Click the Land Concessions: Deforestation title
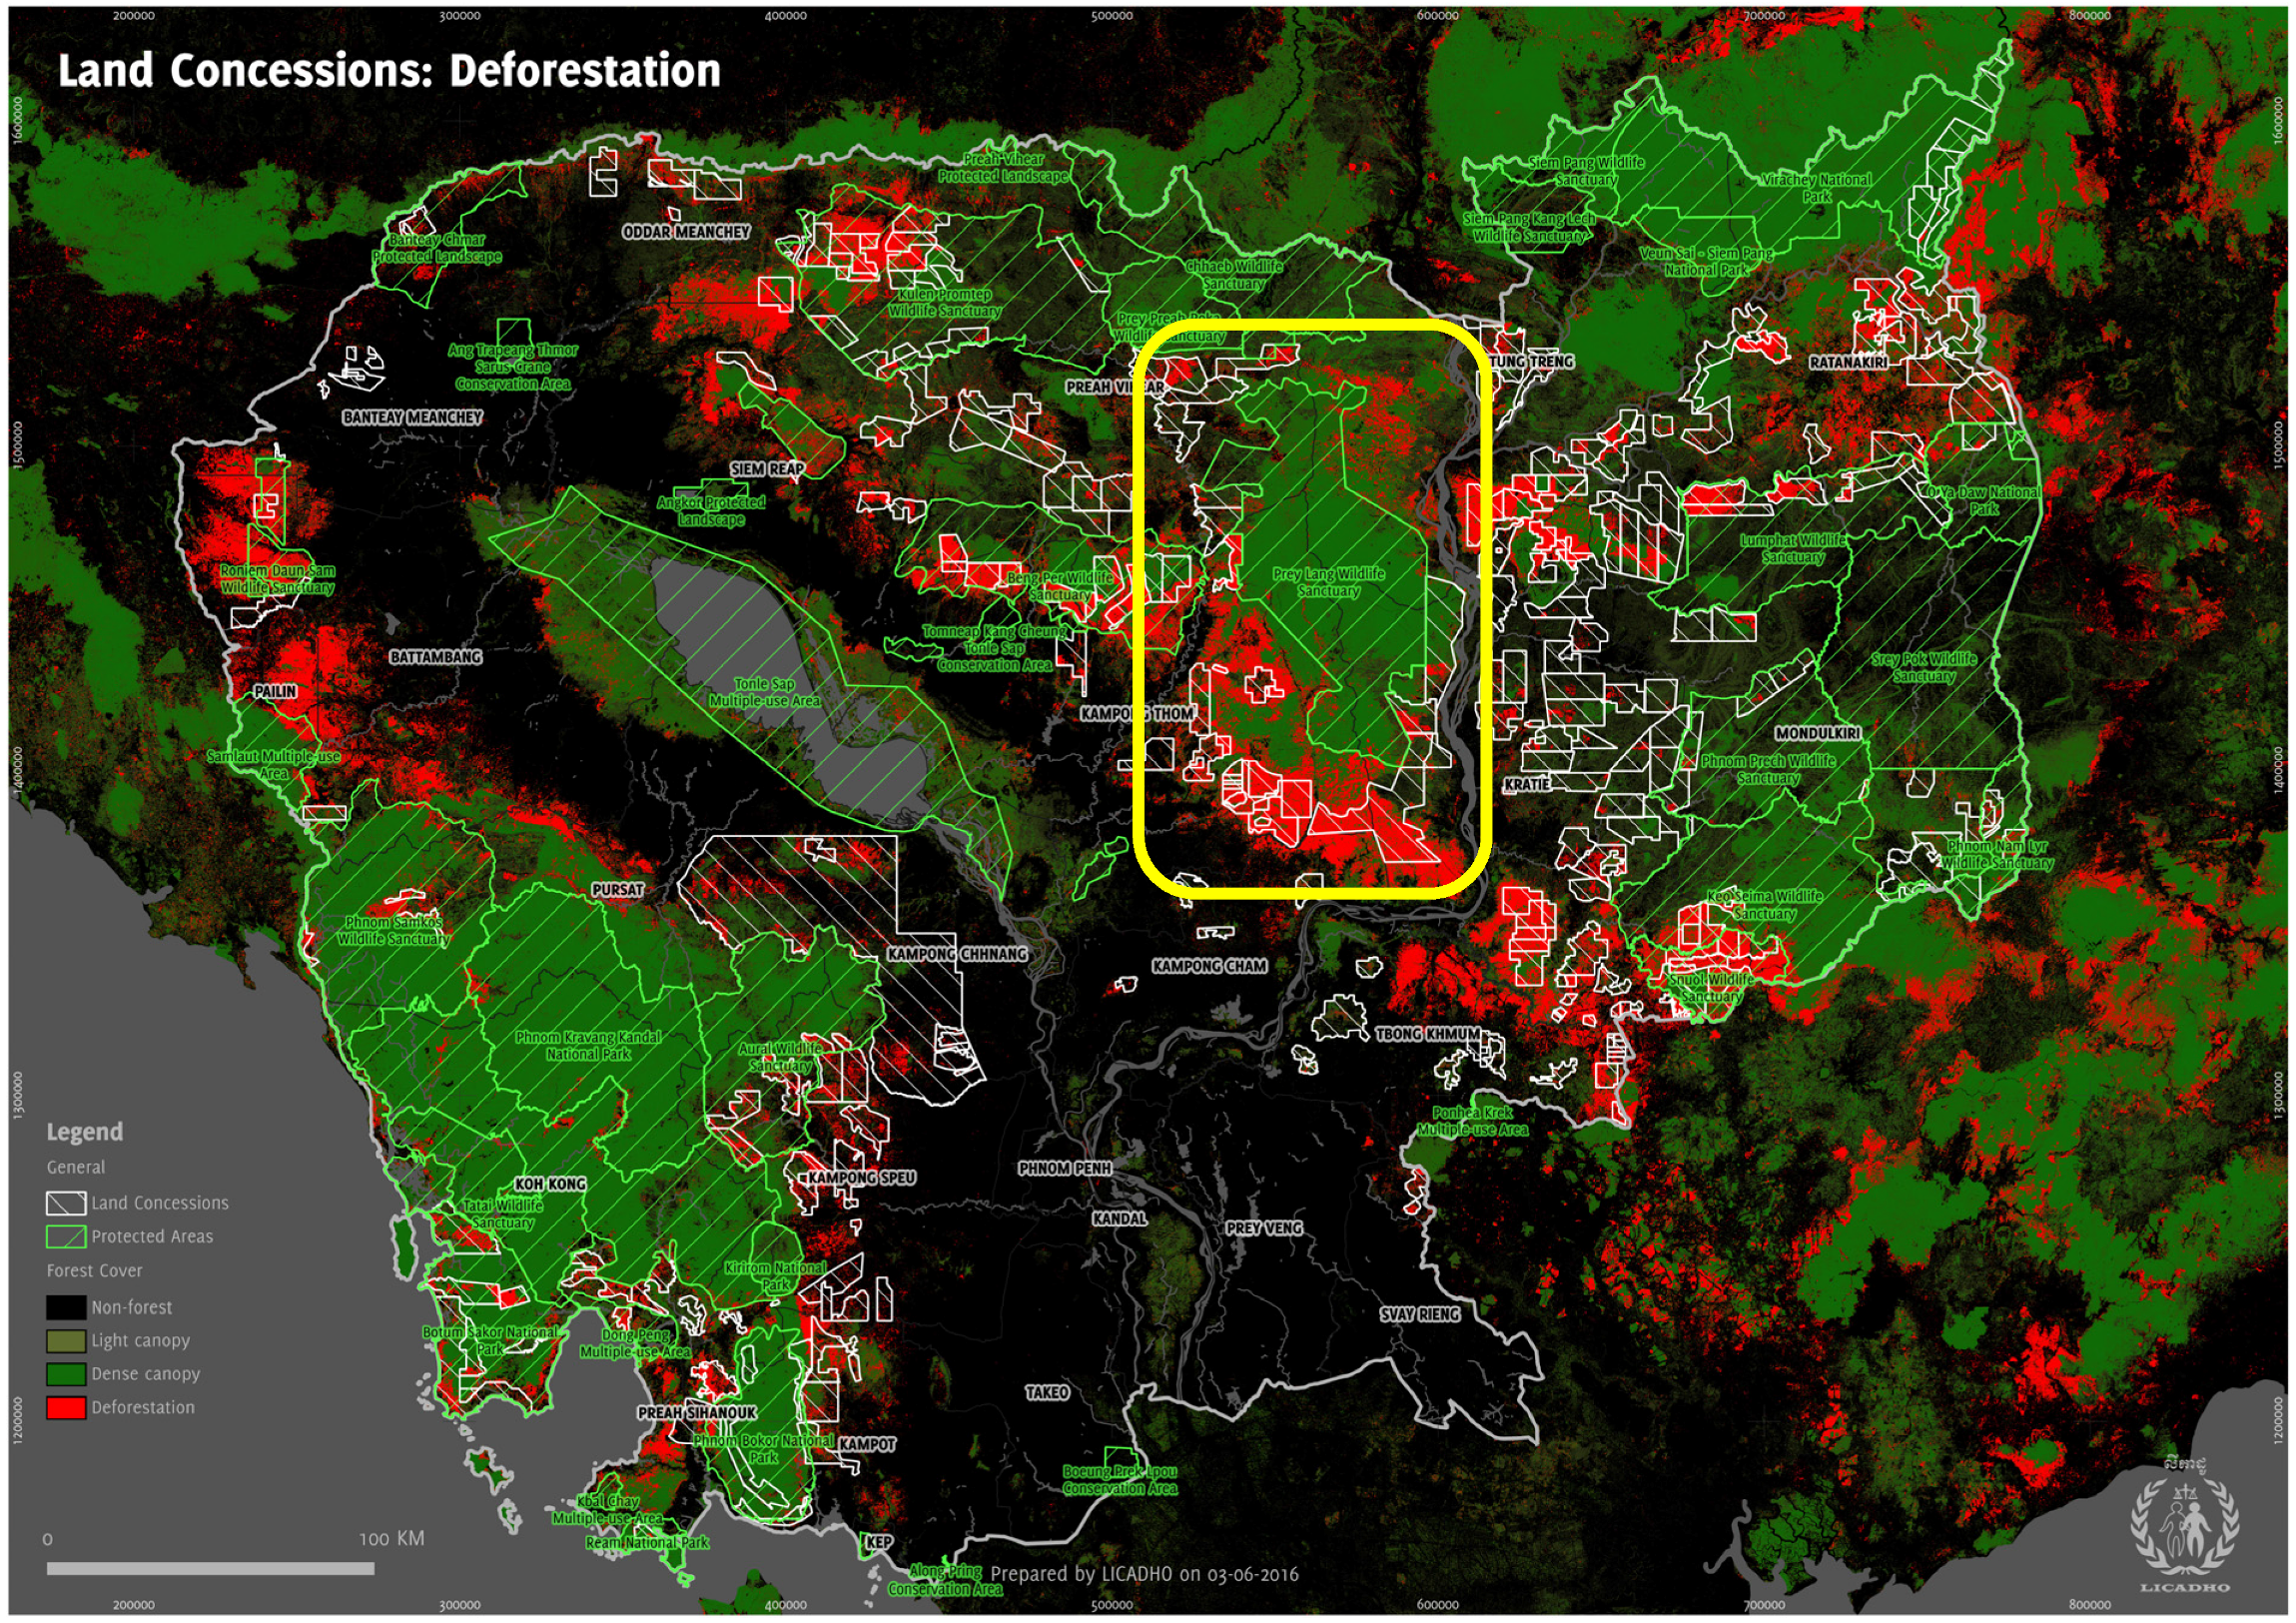The image size is (2296, 1623). tap(389, 71)
